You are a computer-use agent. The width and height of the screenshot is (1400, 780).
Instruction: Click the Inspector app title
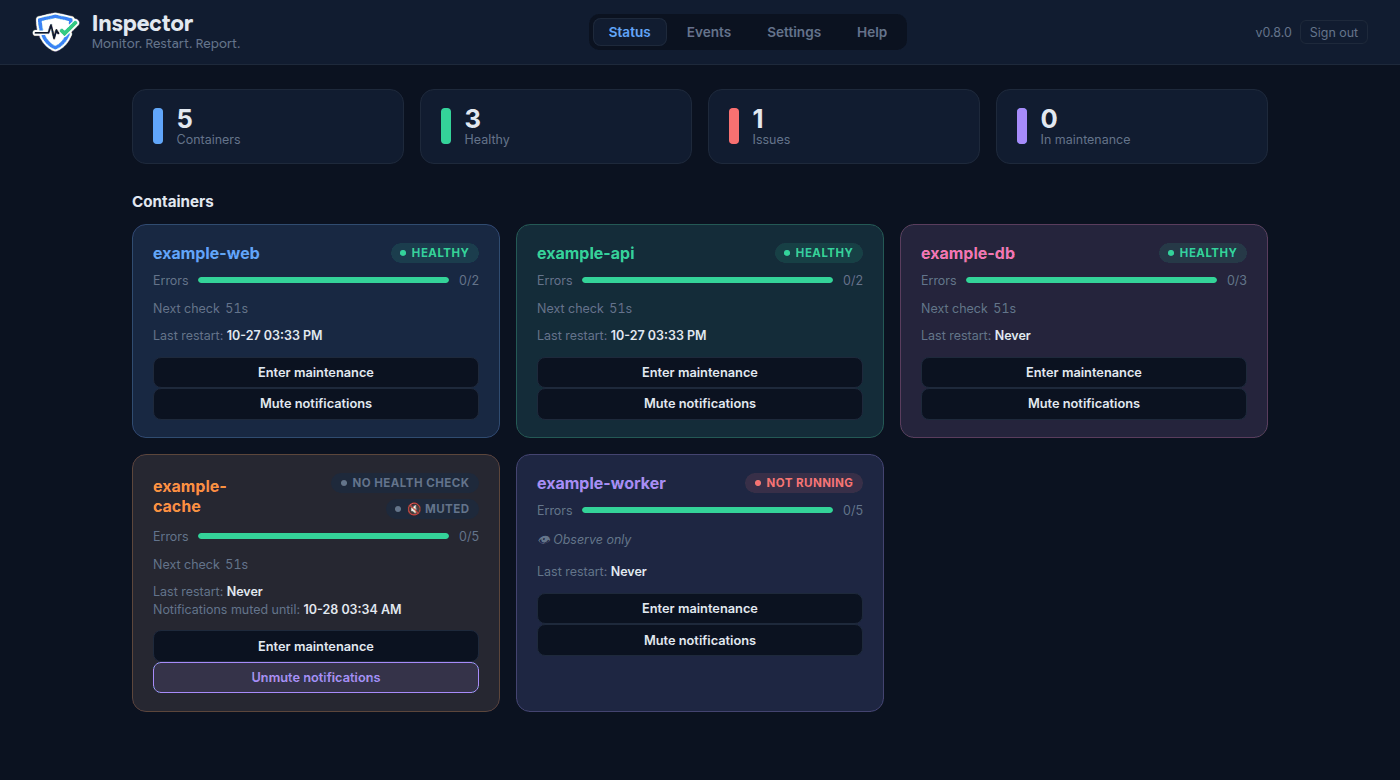[x=142, y=23]
